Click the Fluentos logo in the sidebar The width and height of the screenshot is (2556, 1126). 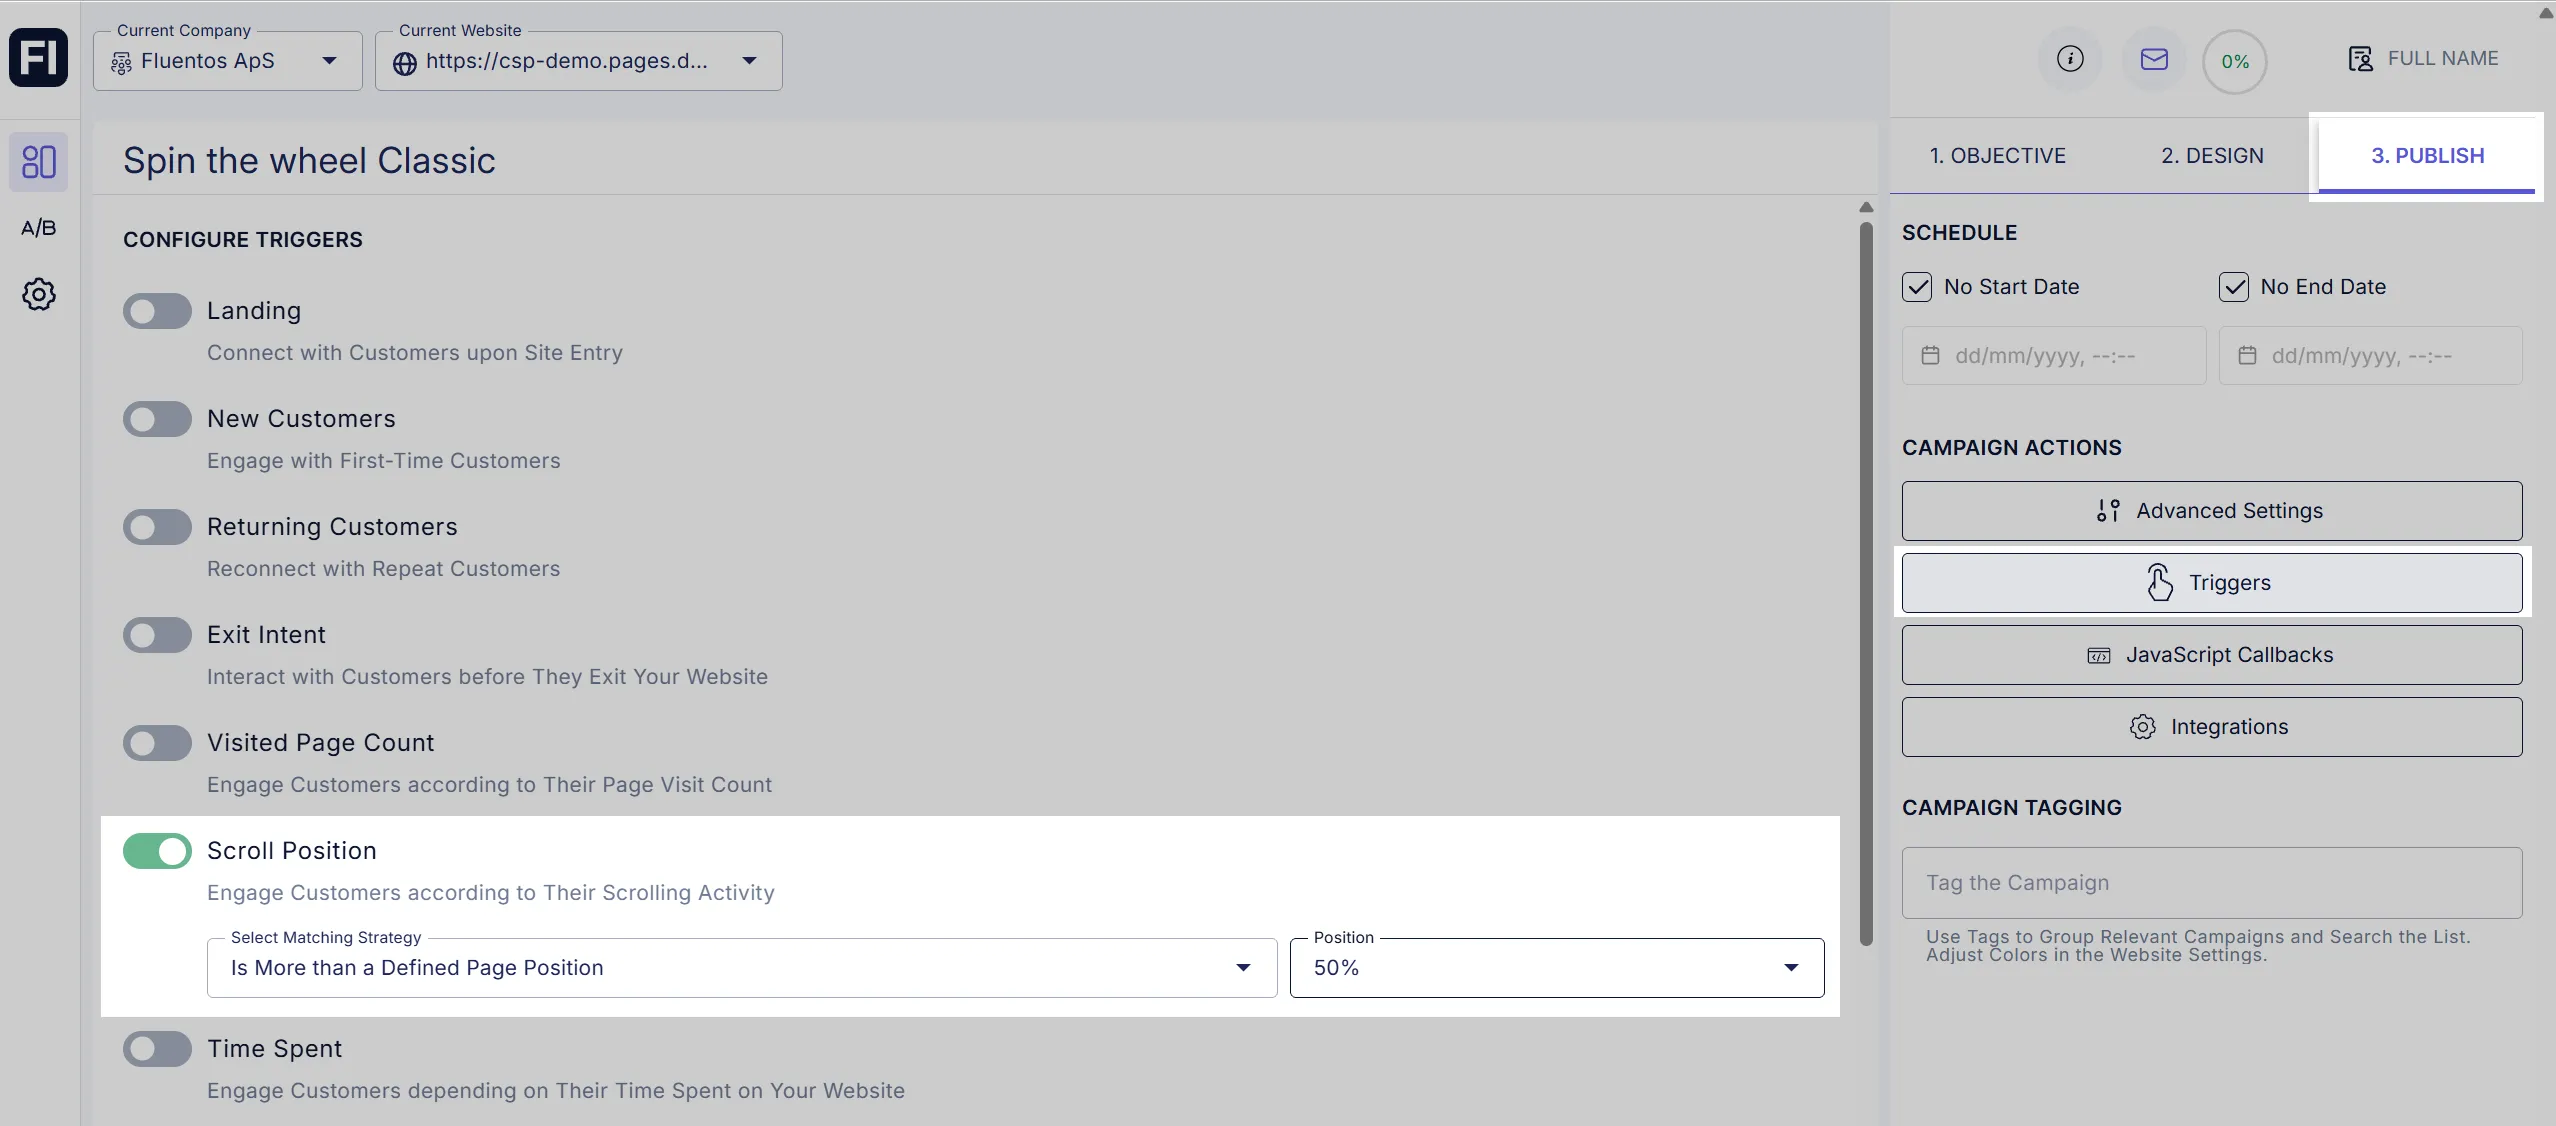[38, 57]
